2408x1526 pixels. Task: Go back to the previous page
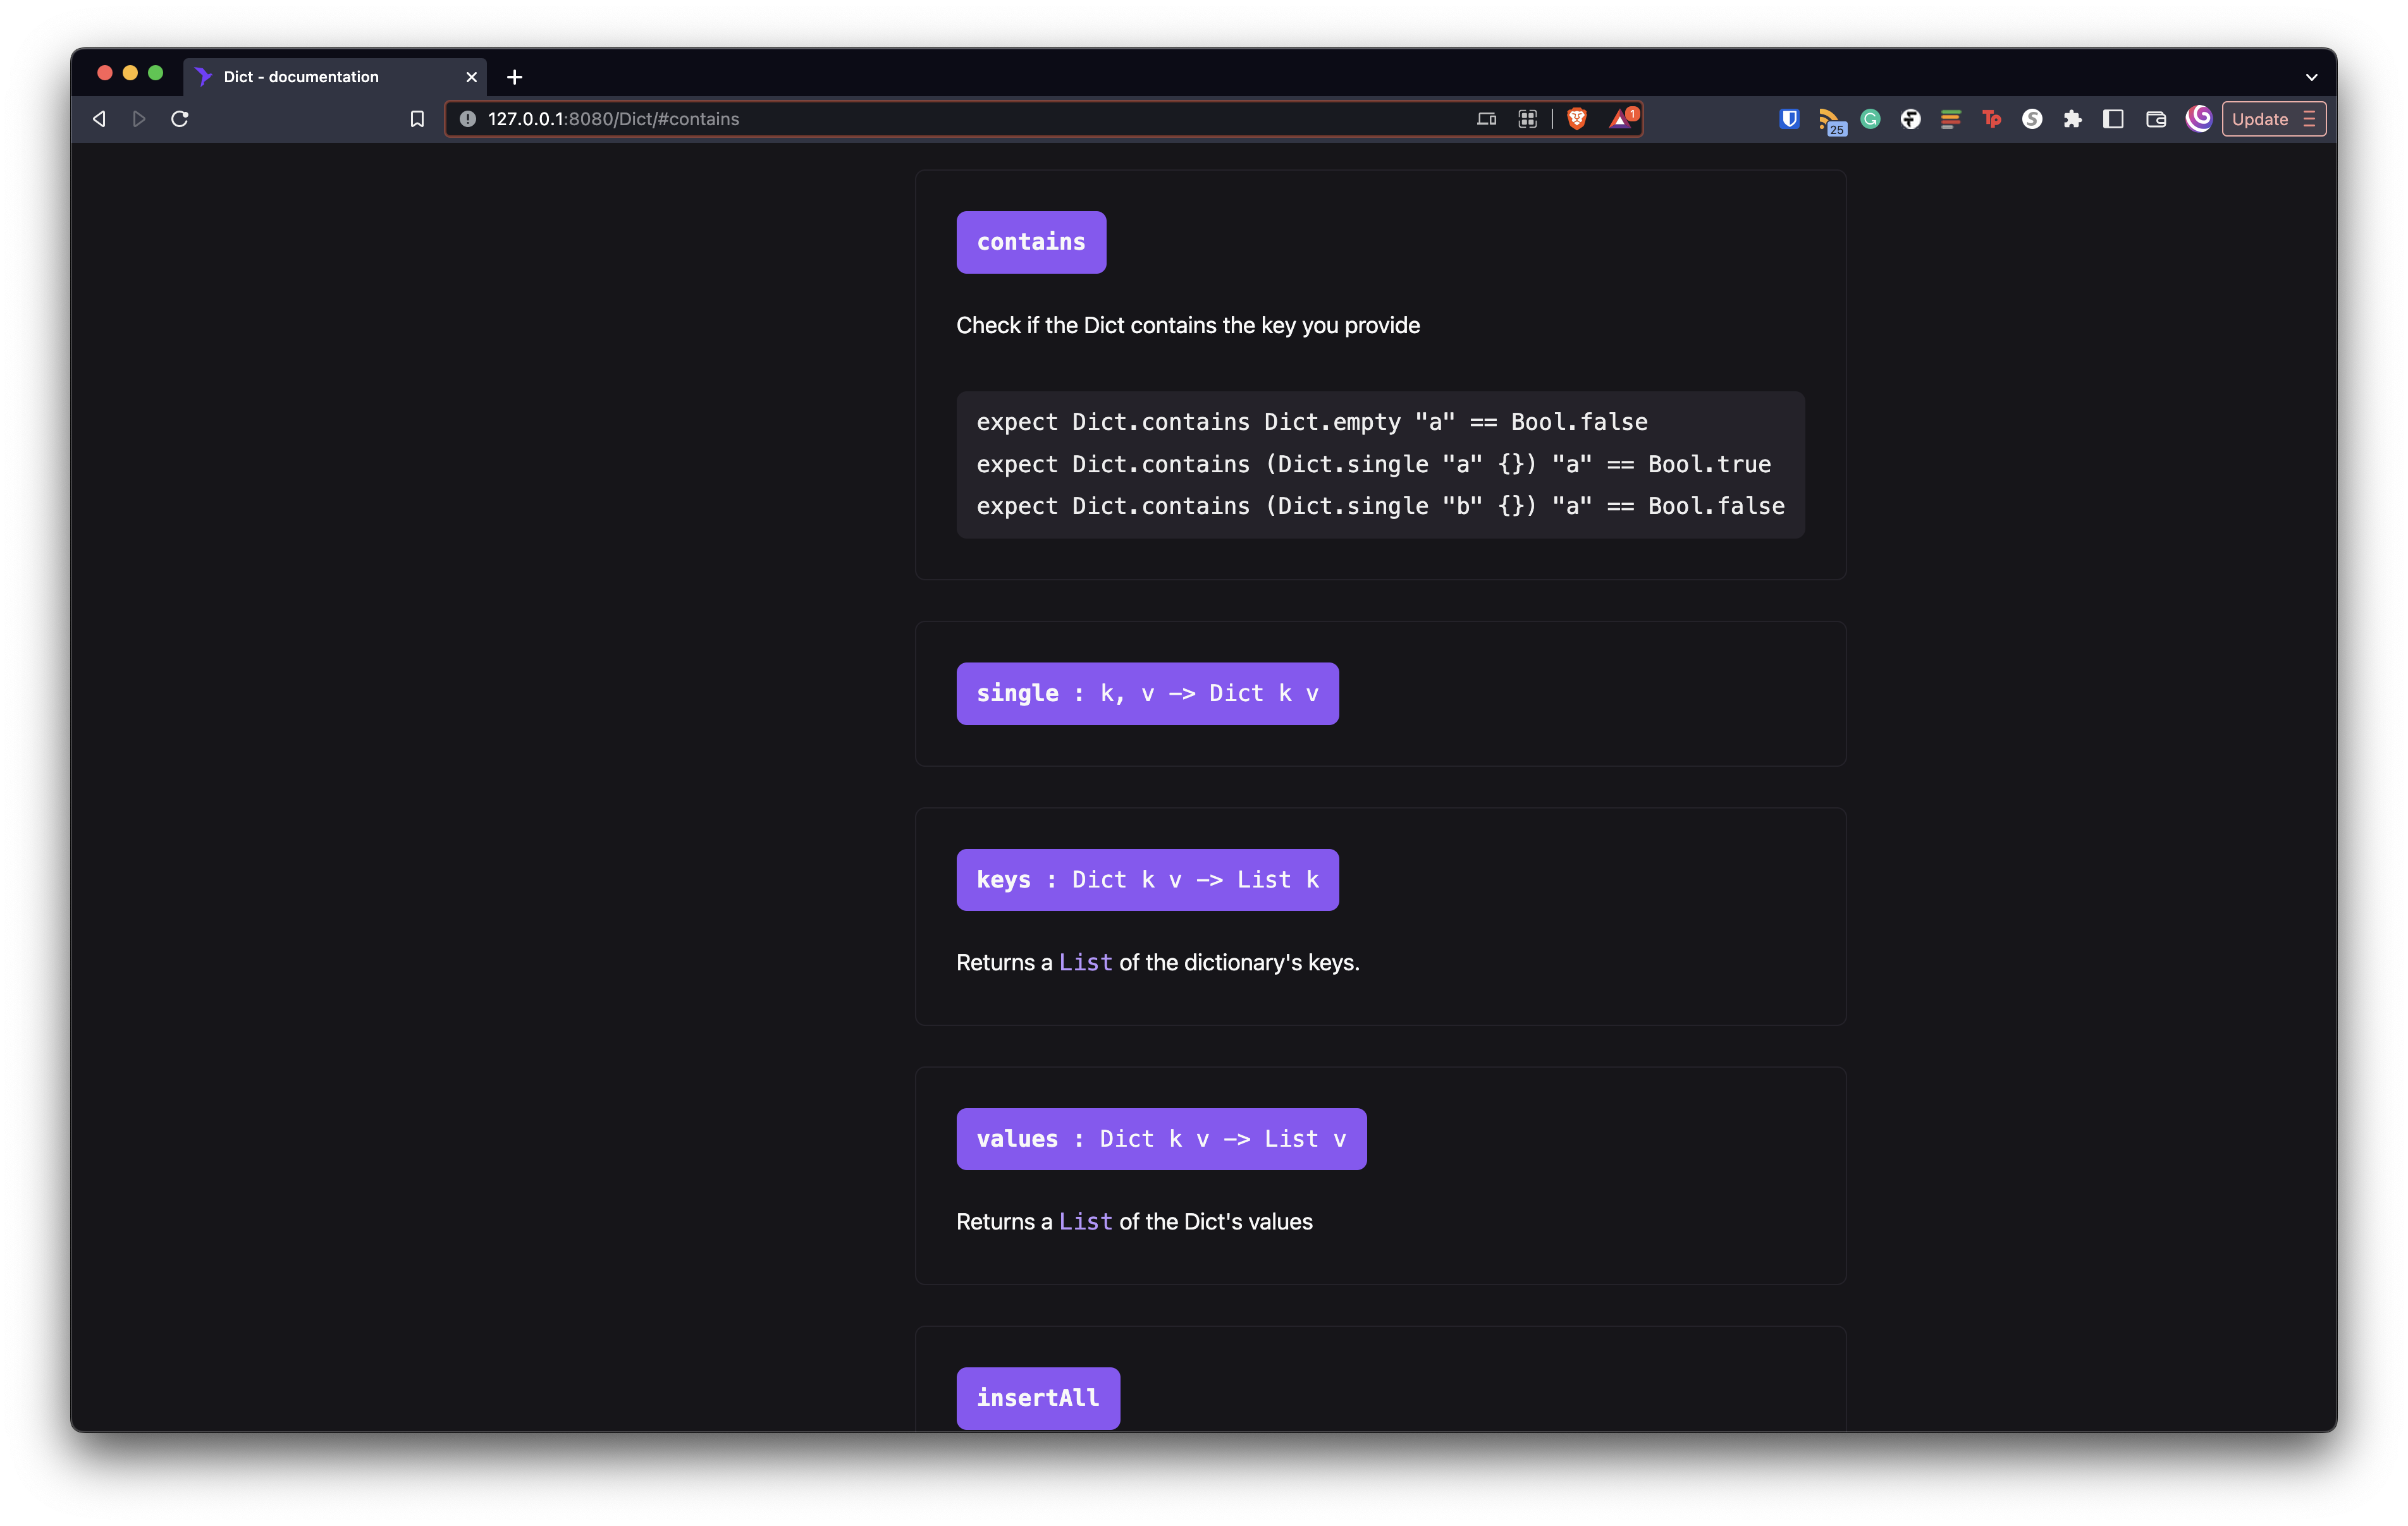99,119
